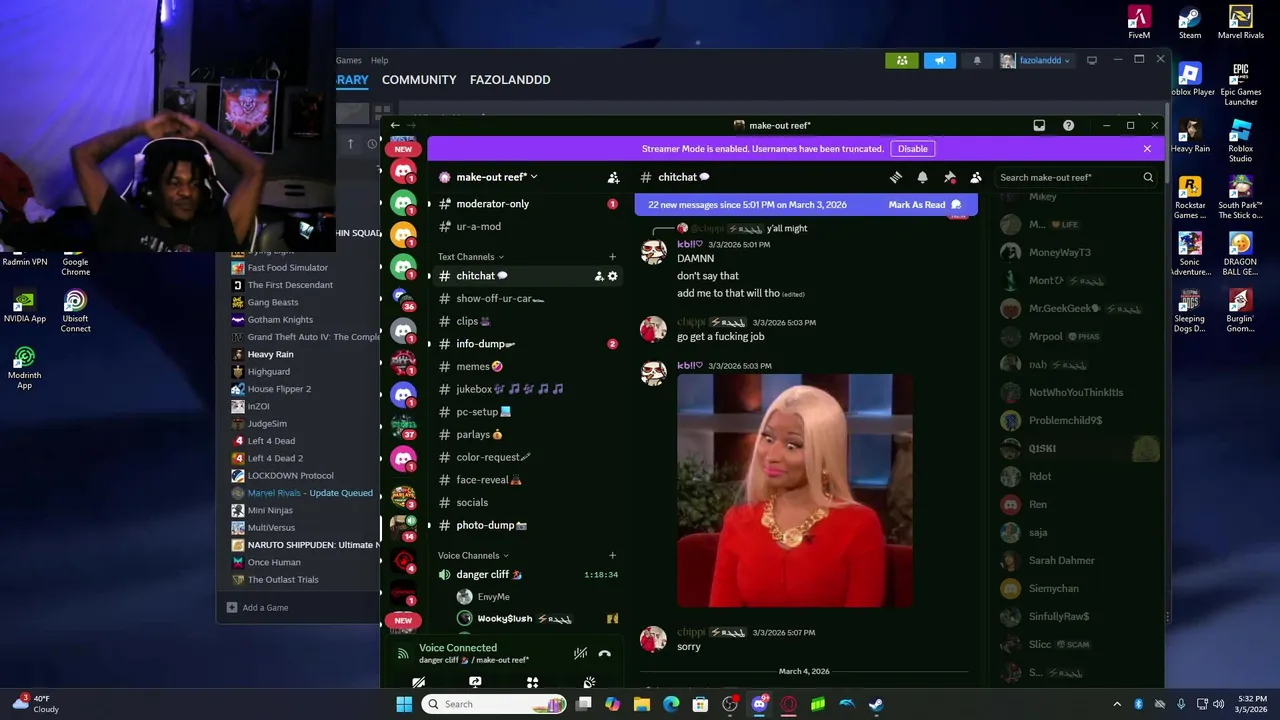The height and width of the screenshot is (720, 1280).
Task: Open Roblox Studio desktop icon
Action: coord(1241,141)
